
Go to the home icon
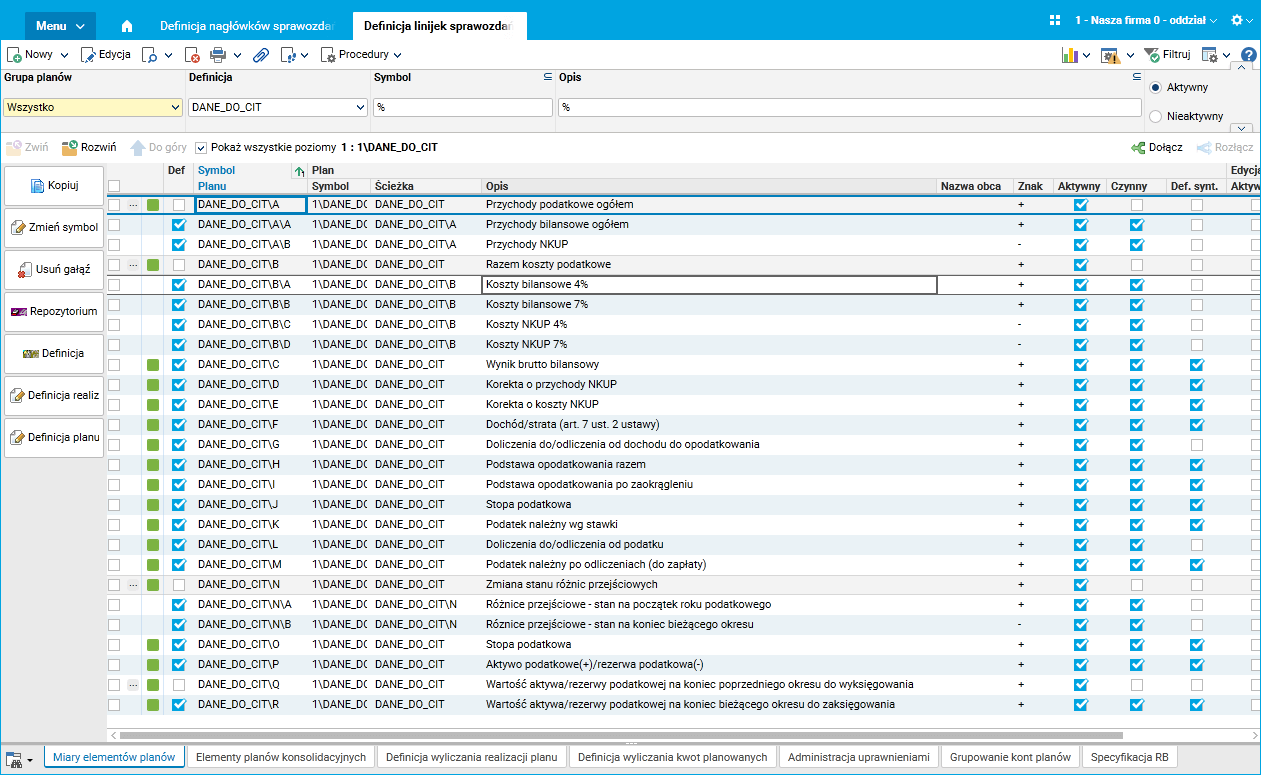127,24
